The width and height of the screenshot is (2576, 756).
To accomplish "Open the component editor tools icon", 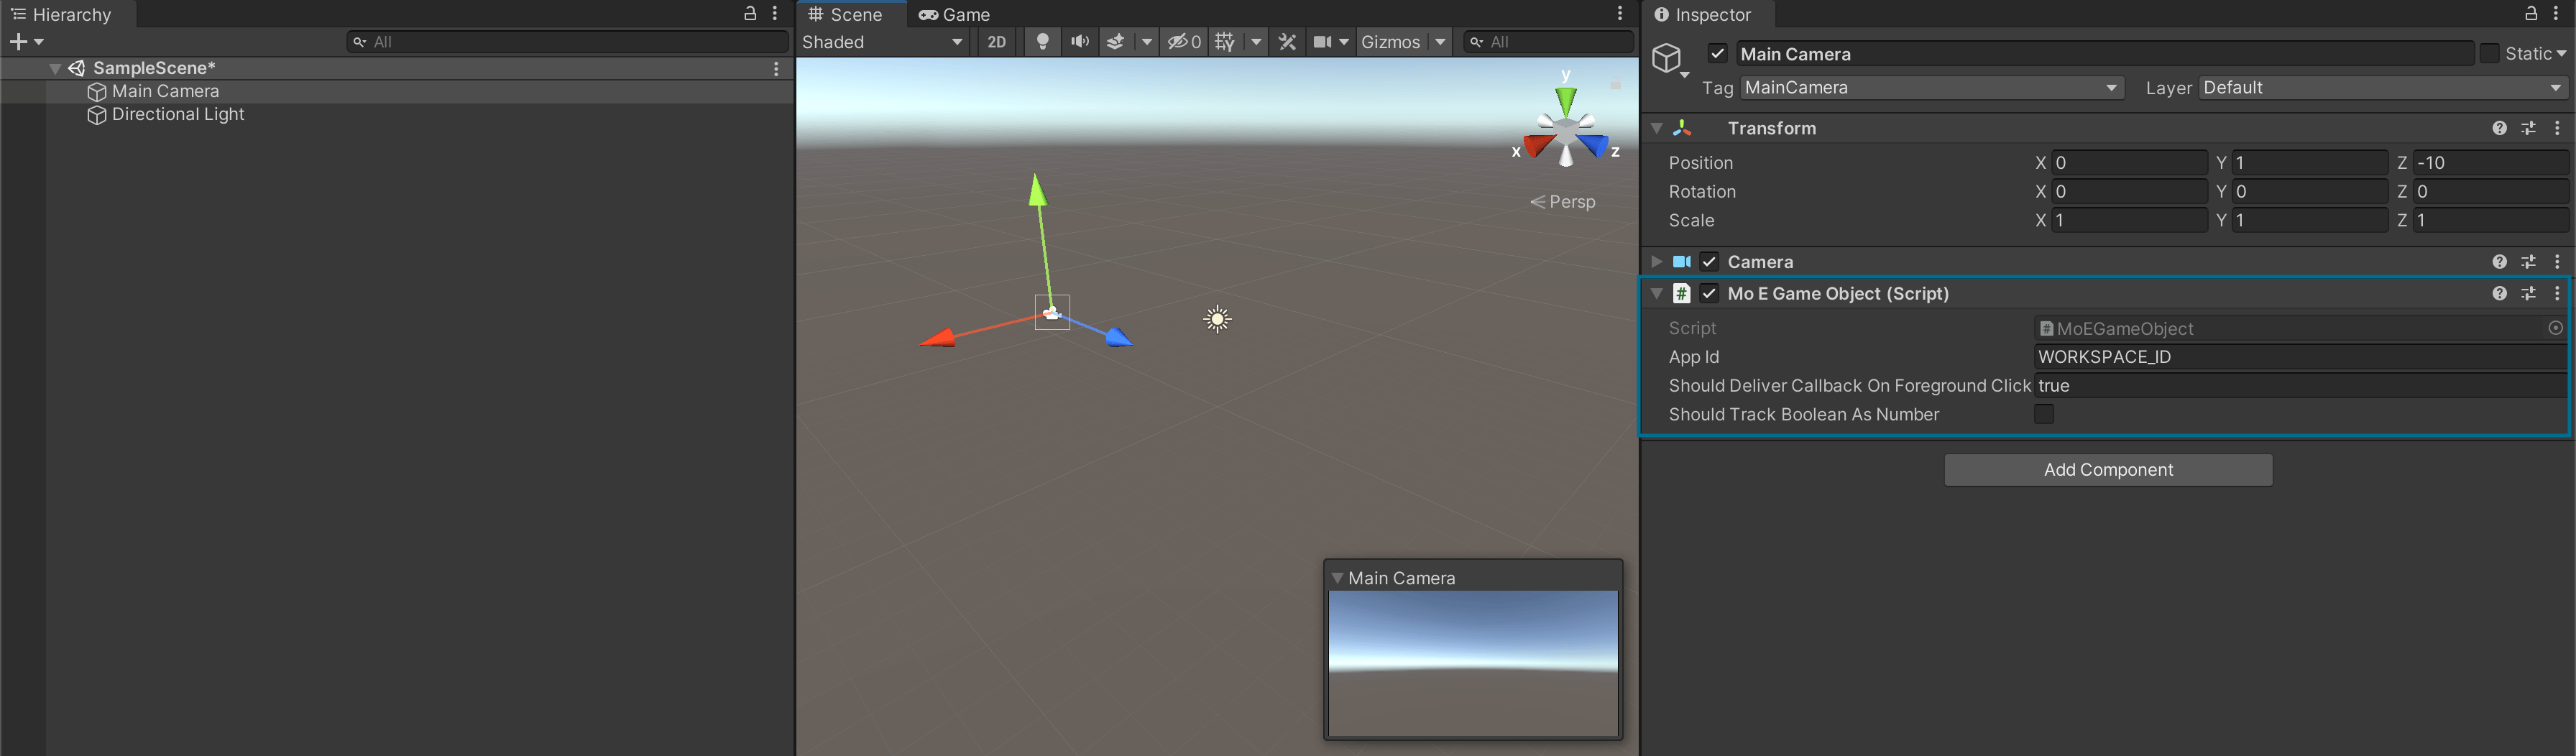I will click(1287, 42).
